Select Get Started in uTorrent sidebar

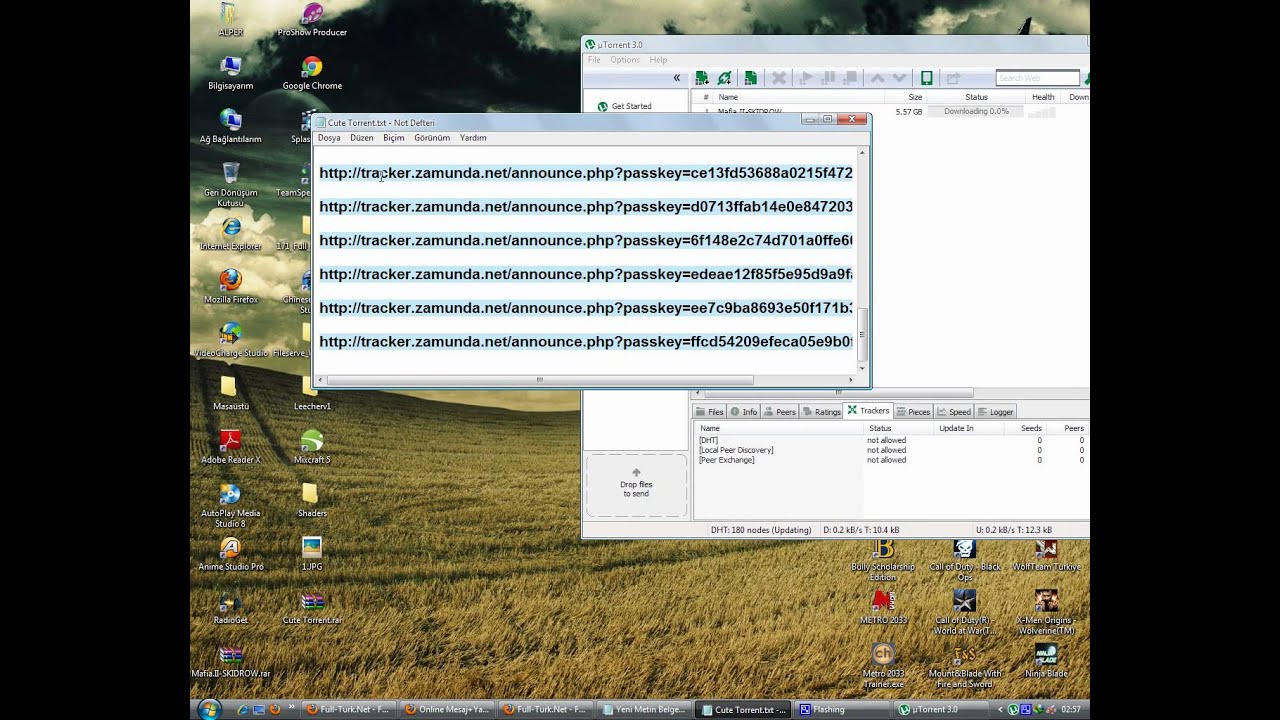coord(631,106)
